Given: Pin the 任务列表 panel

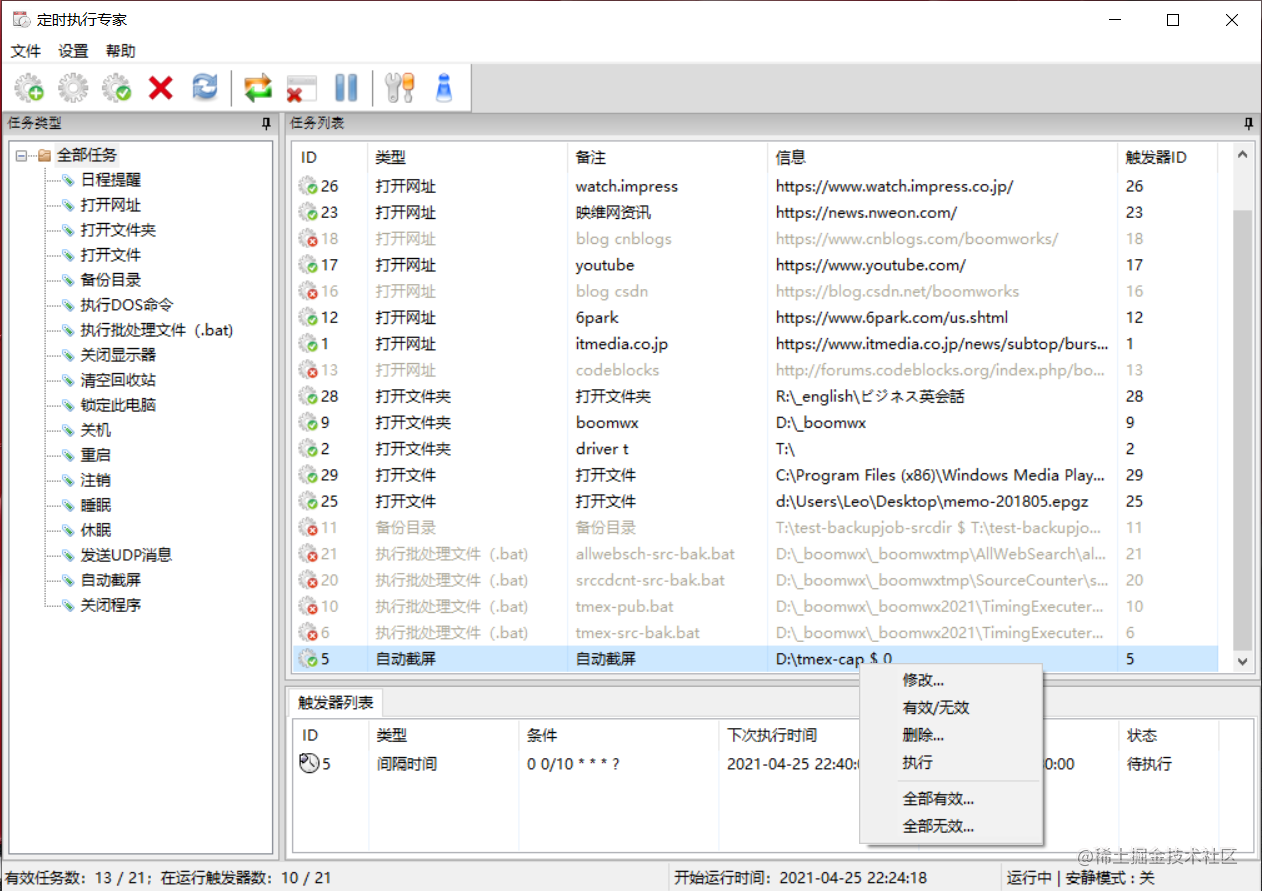Looking at the screenshot, I should [1248, 123].
